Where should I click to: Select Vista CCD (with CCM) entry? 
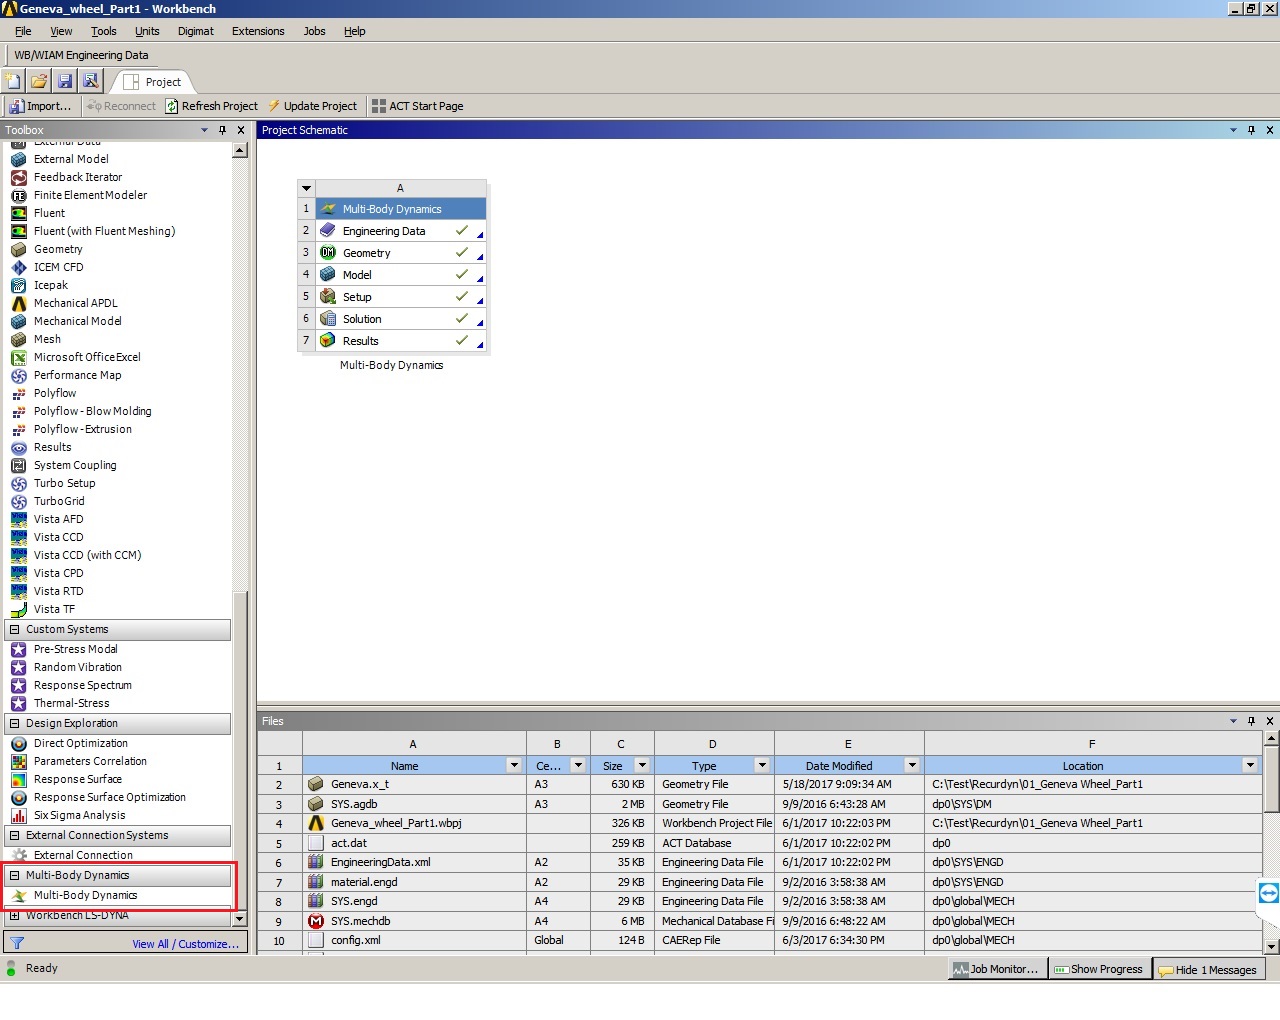[87, 555]
